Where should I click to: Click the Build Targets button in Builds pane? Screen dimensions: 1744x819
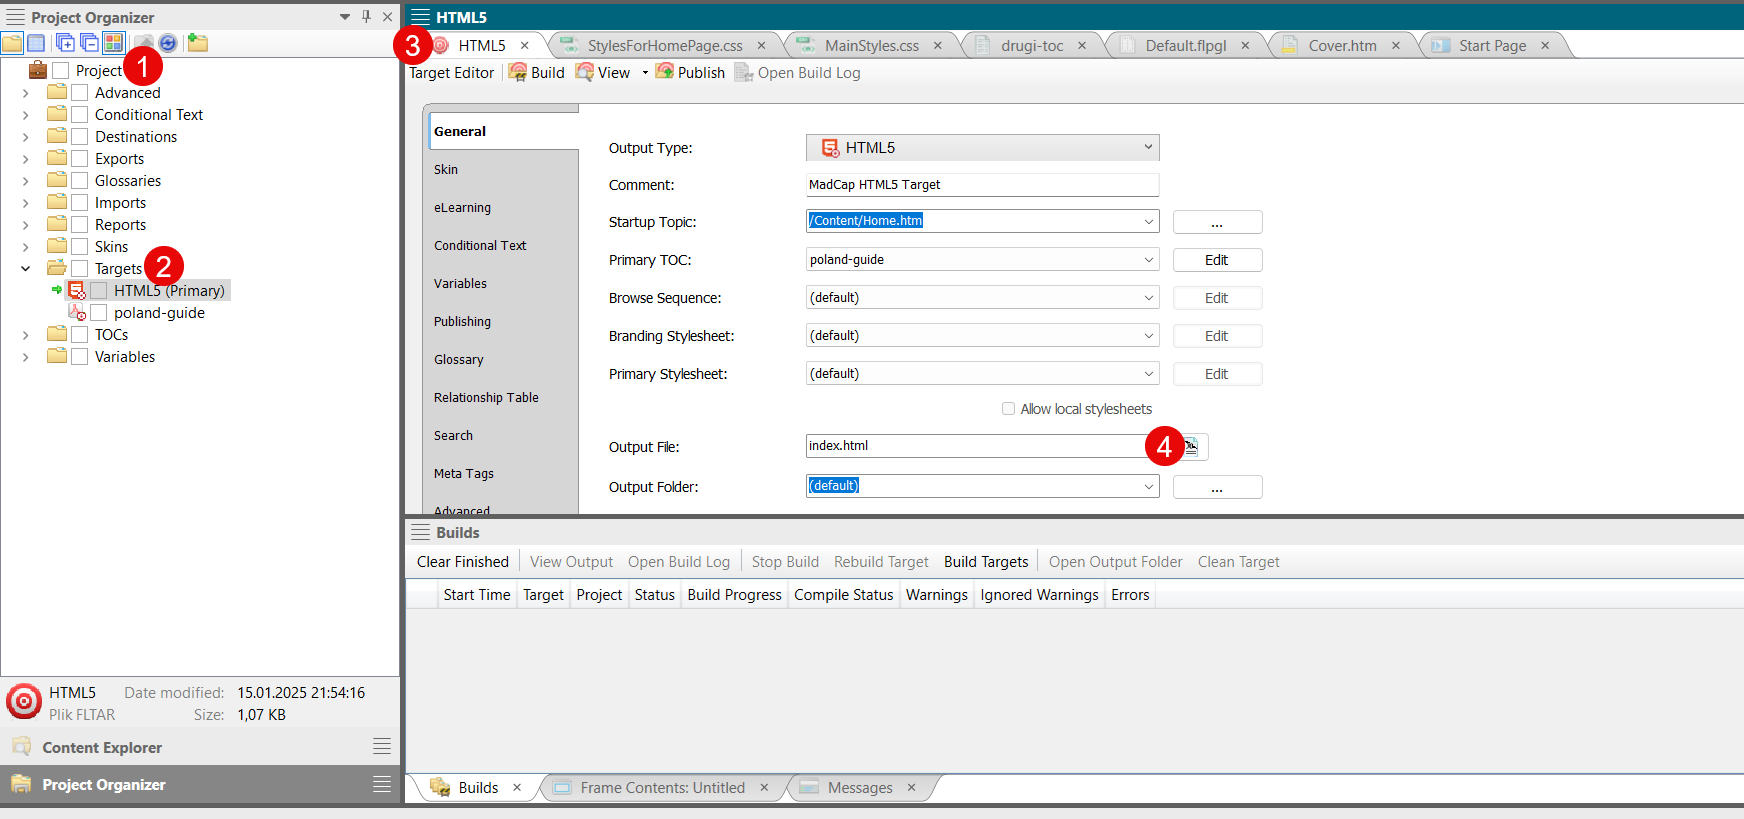986,562
